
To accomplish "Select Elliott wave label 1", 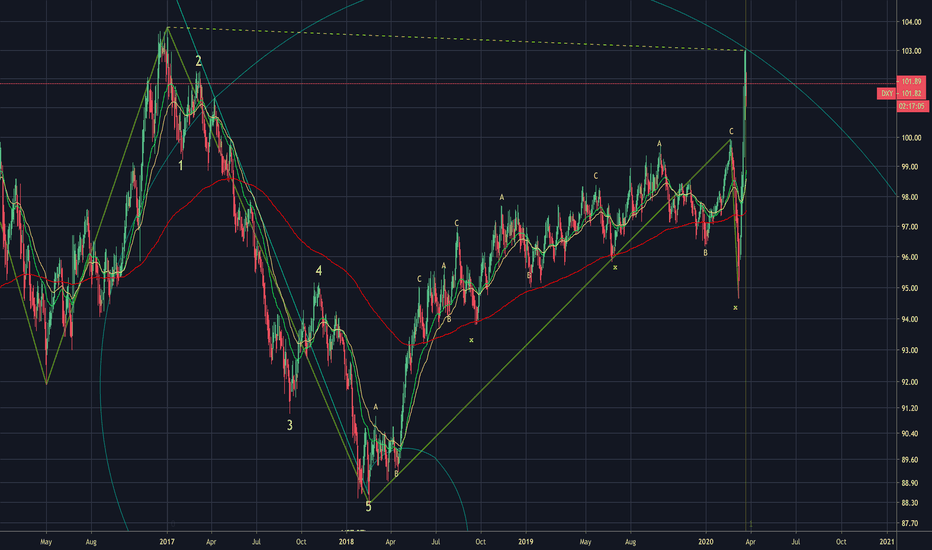I will pos(181,165).
